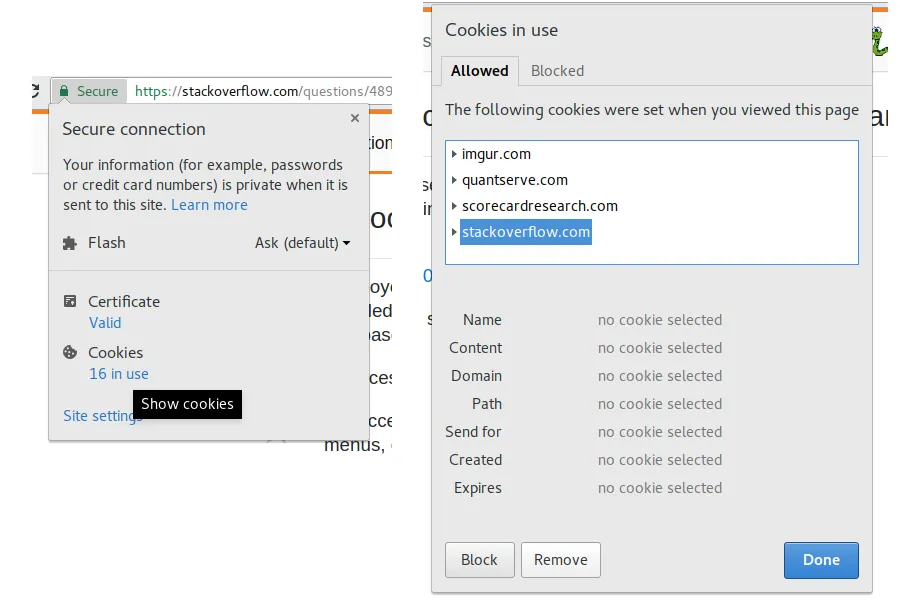Expand the imgur.com cookie tree node
The image size is (900, 607).
pyautogui.click(x=454, y=154)
